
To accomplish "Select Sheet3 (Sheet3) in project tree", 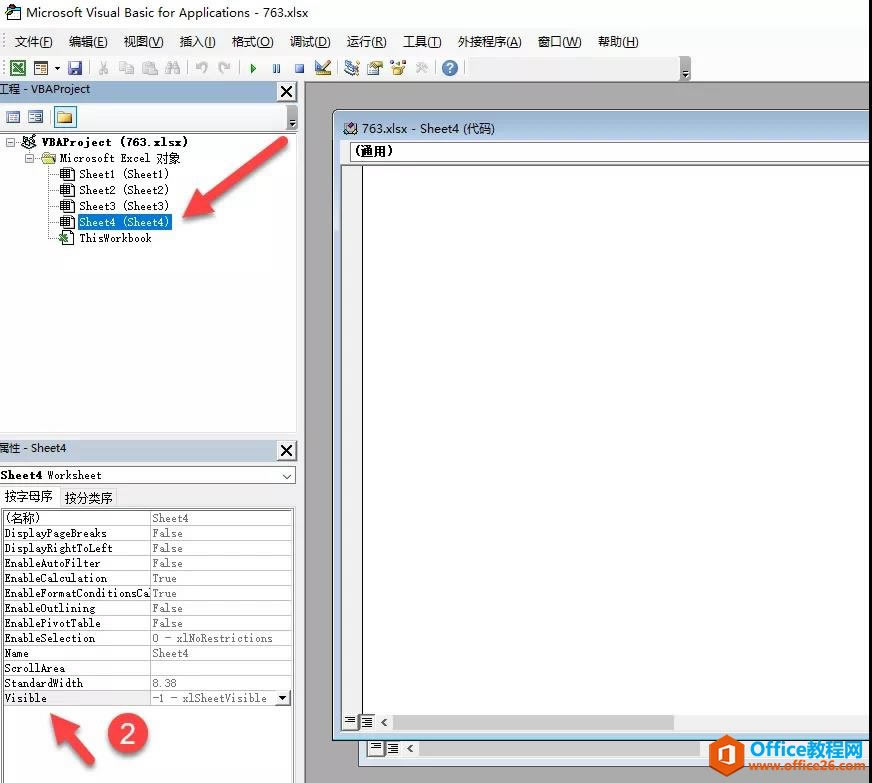I will click(x=123, y=206).
